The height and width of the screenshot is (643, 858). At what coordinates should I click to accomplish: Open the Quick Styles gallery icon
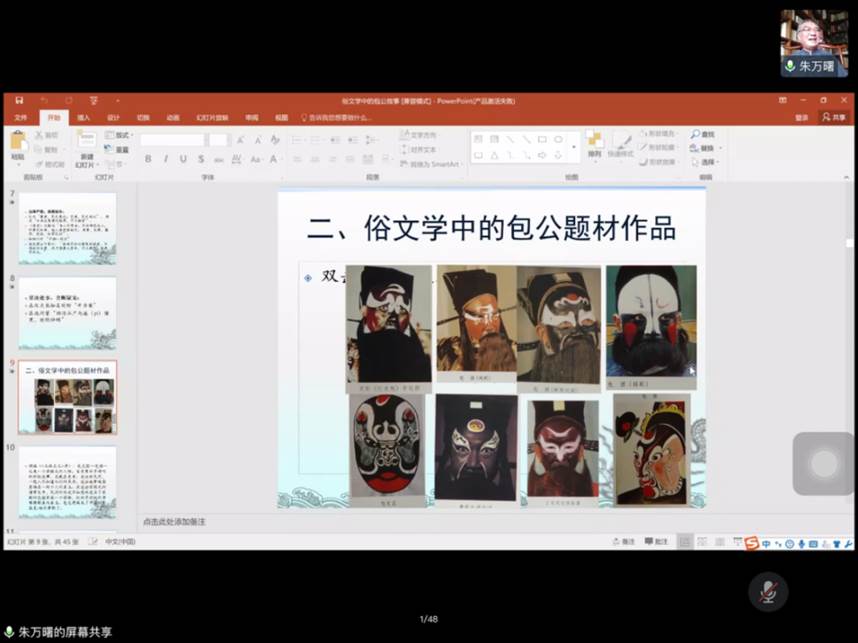pos(624,141)
